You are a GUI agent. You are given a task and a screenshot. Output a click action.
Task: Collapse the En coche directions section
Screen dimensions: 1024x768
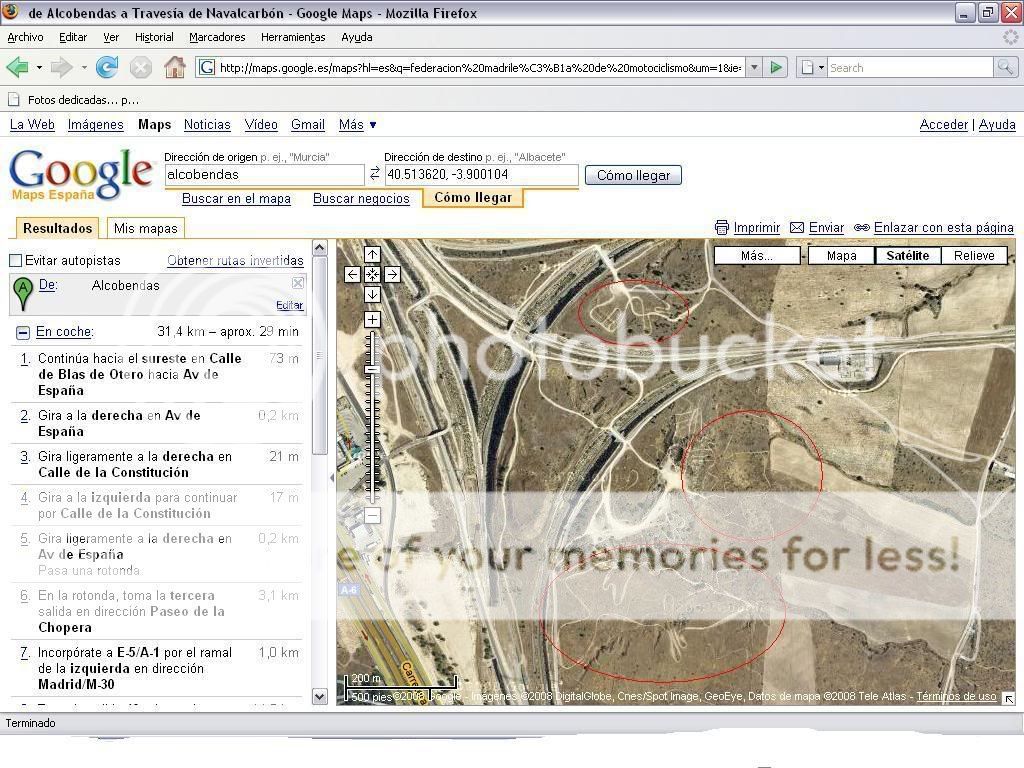pos(22,332)
